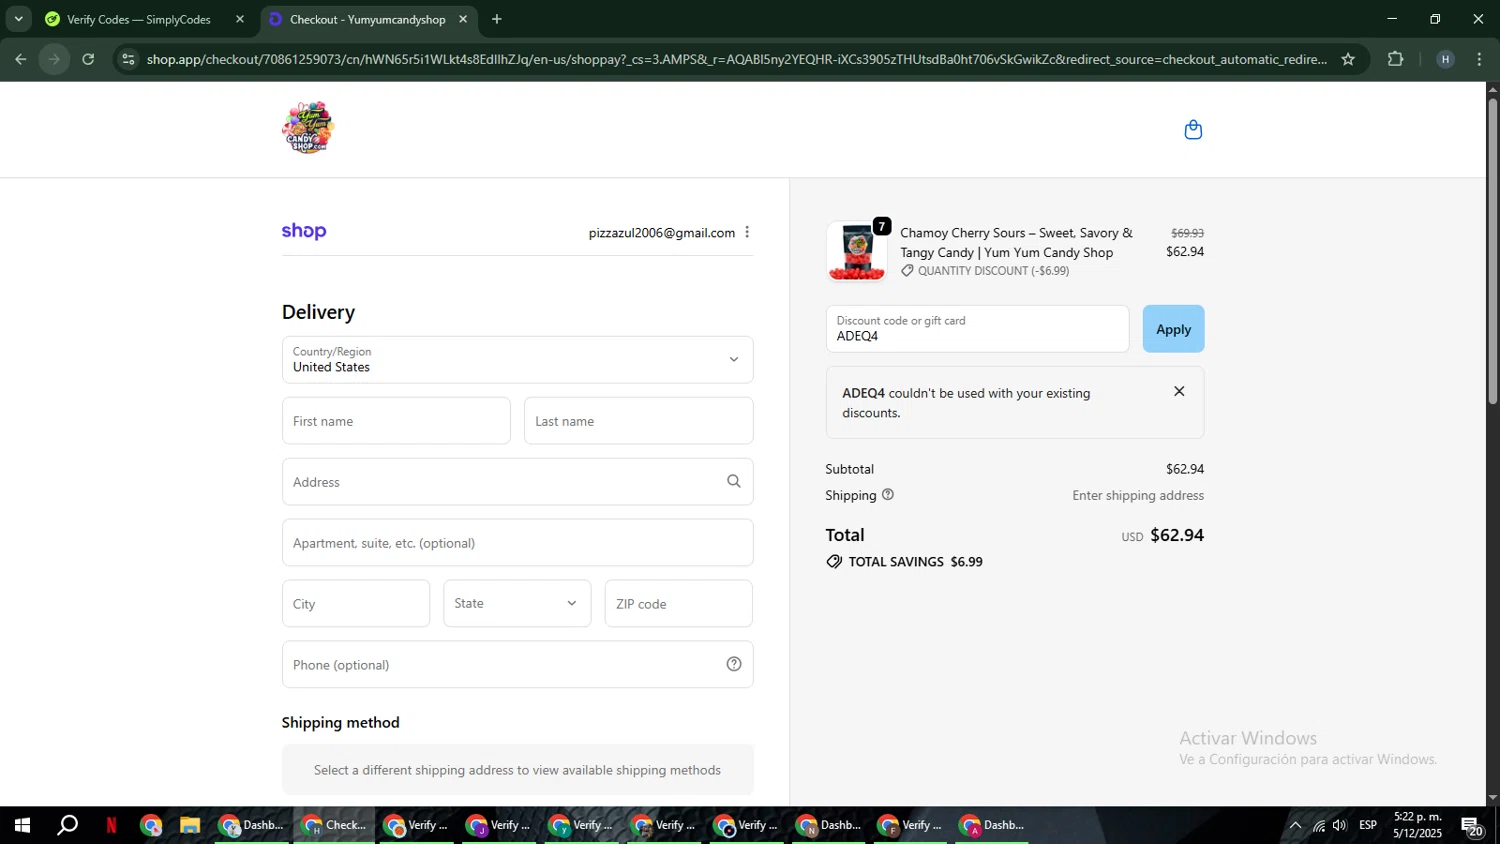Click the QUANTITY DISCOUNT (-$6.99) label

pos(993,271)
